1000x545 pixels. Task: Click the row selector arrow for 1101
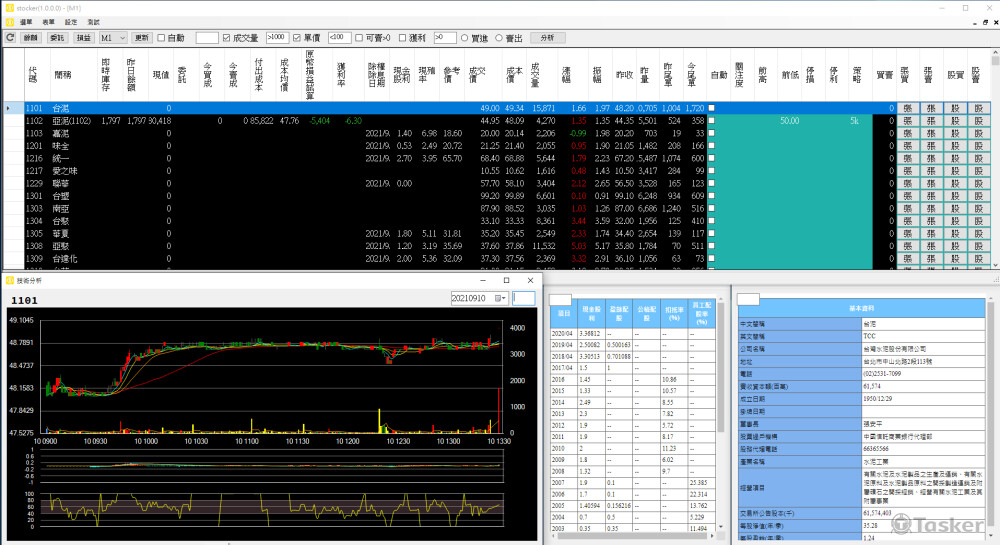point(9,107)
